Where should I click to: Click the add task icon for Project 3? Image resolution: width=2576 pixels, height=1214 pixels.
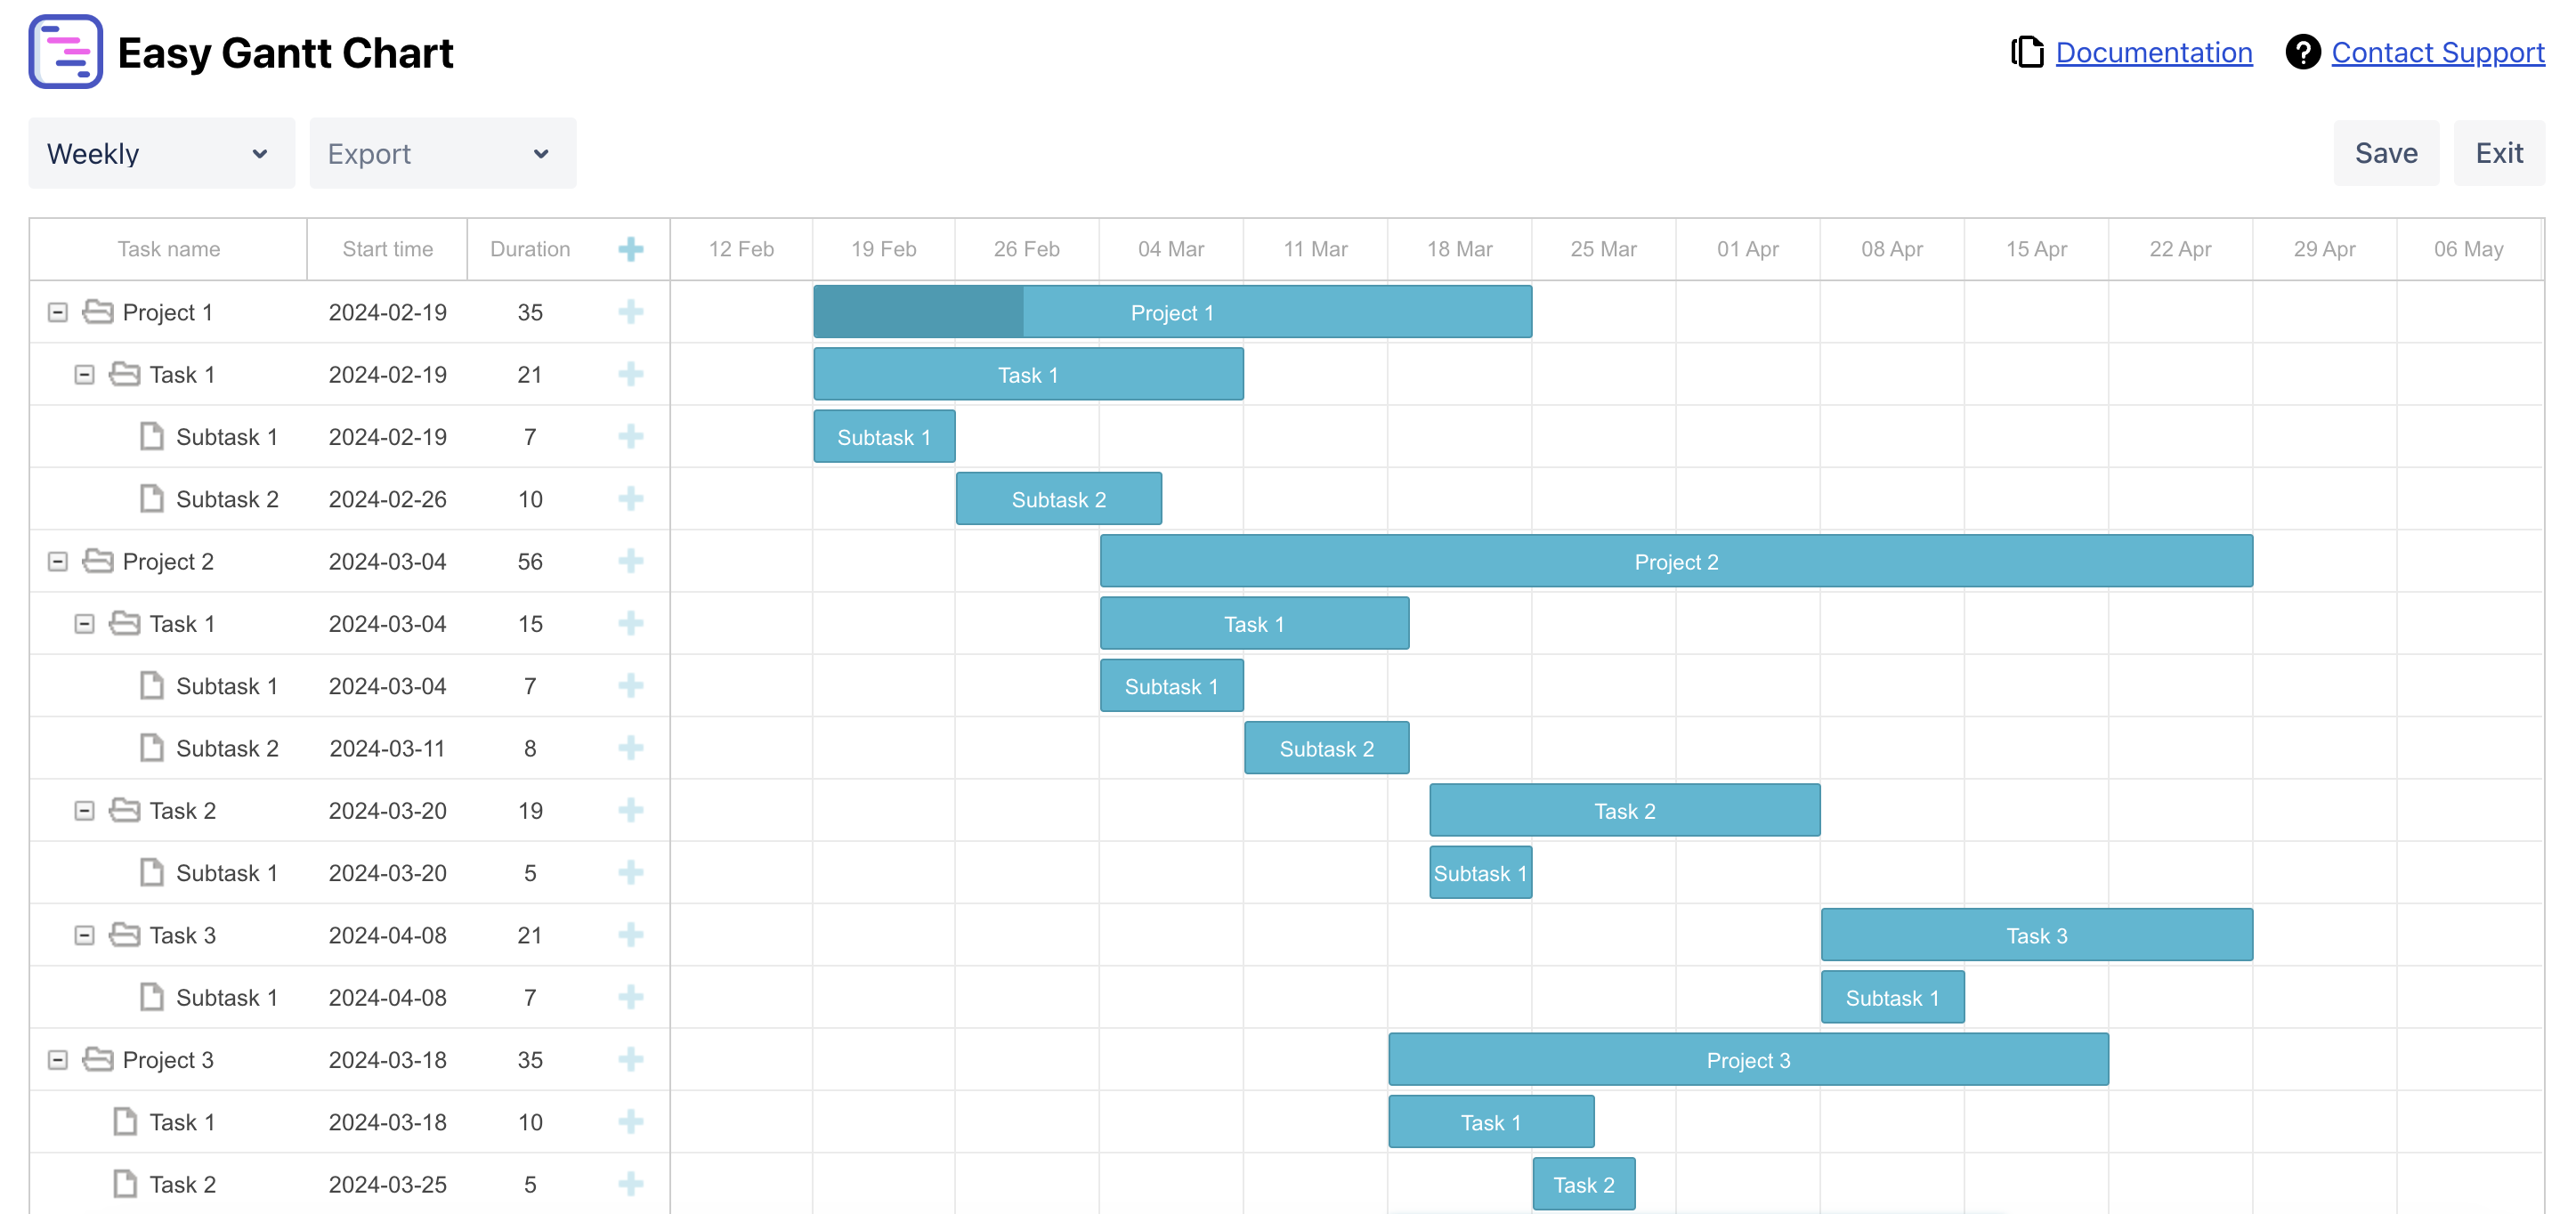[631, 1060]
